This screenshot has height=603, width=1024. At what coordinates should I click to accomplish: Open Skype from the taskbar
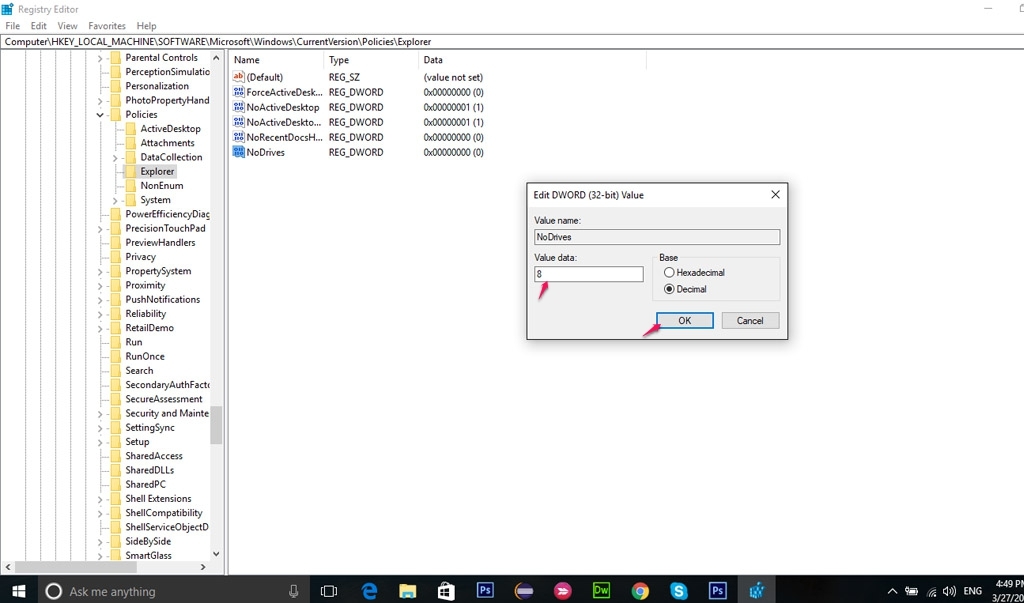pyautogui.click(x=679, y=591)
